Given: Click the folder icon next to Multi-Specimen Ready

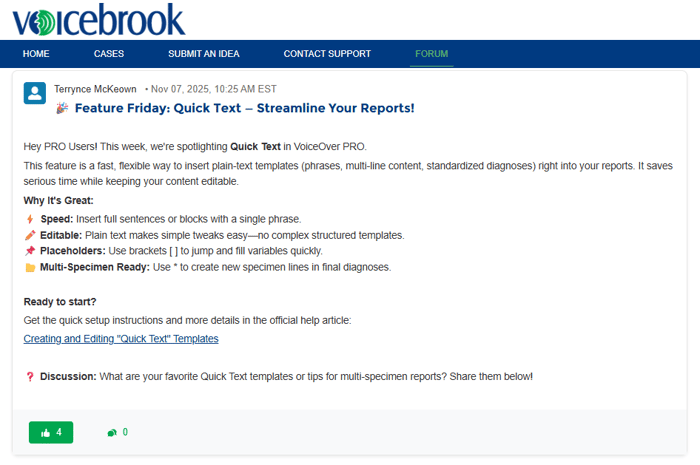Looking at the screenshot, I should click(x=30, y=268).
